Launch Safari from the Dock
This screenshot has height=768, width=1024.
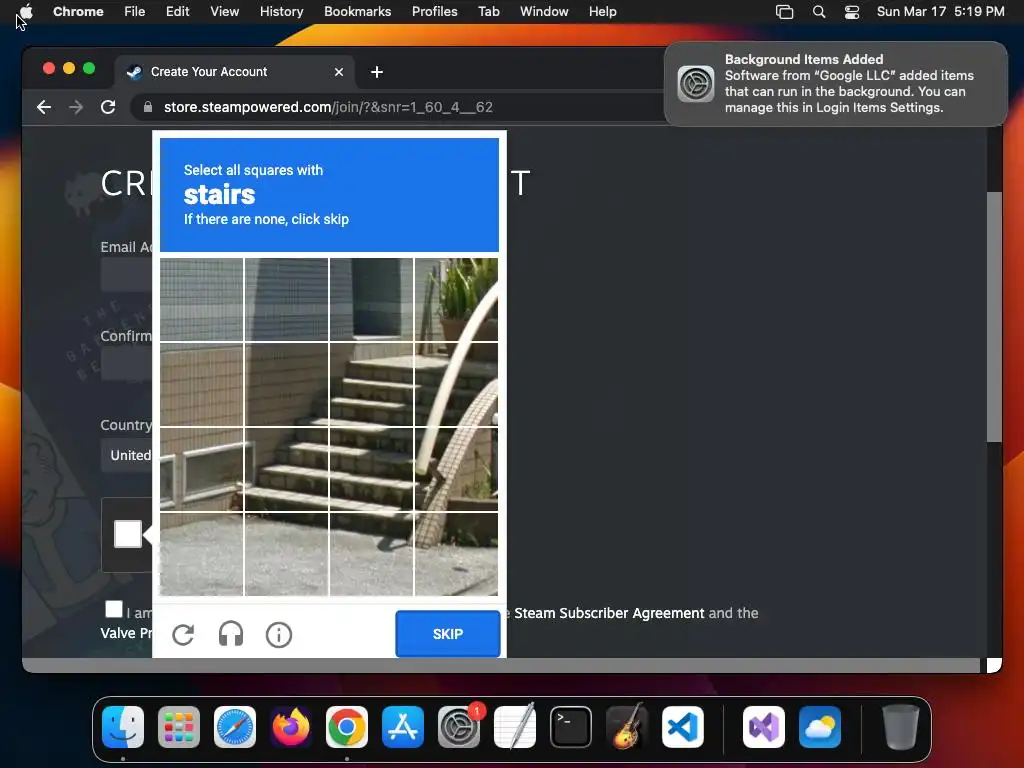point(235,727)
